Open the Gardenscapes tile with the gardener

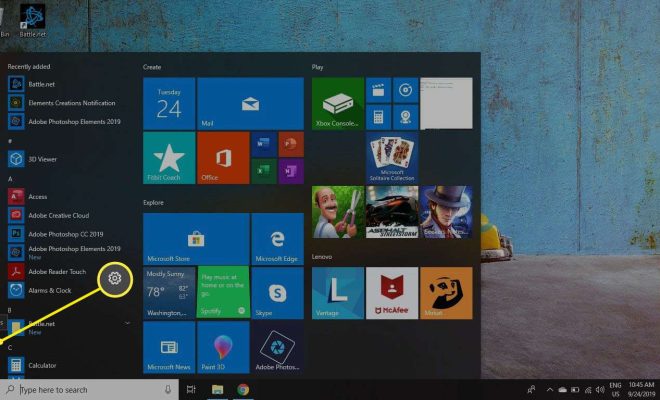click(338, 212)
